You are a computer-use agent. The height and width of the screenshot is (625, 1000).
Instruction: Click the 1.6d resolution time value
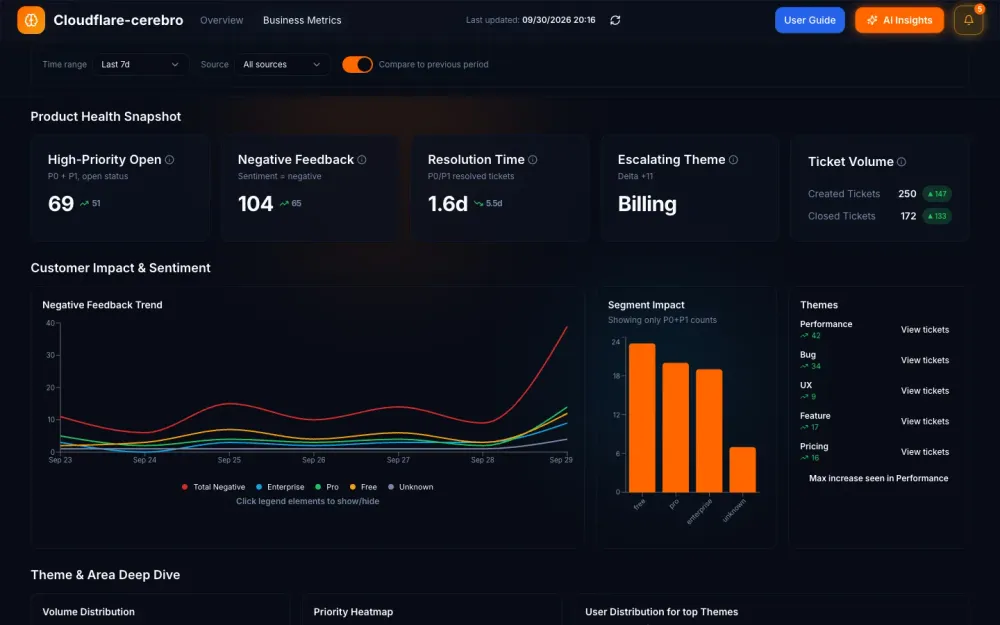coord(448,204)
